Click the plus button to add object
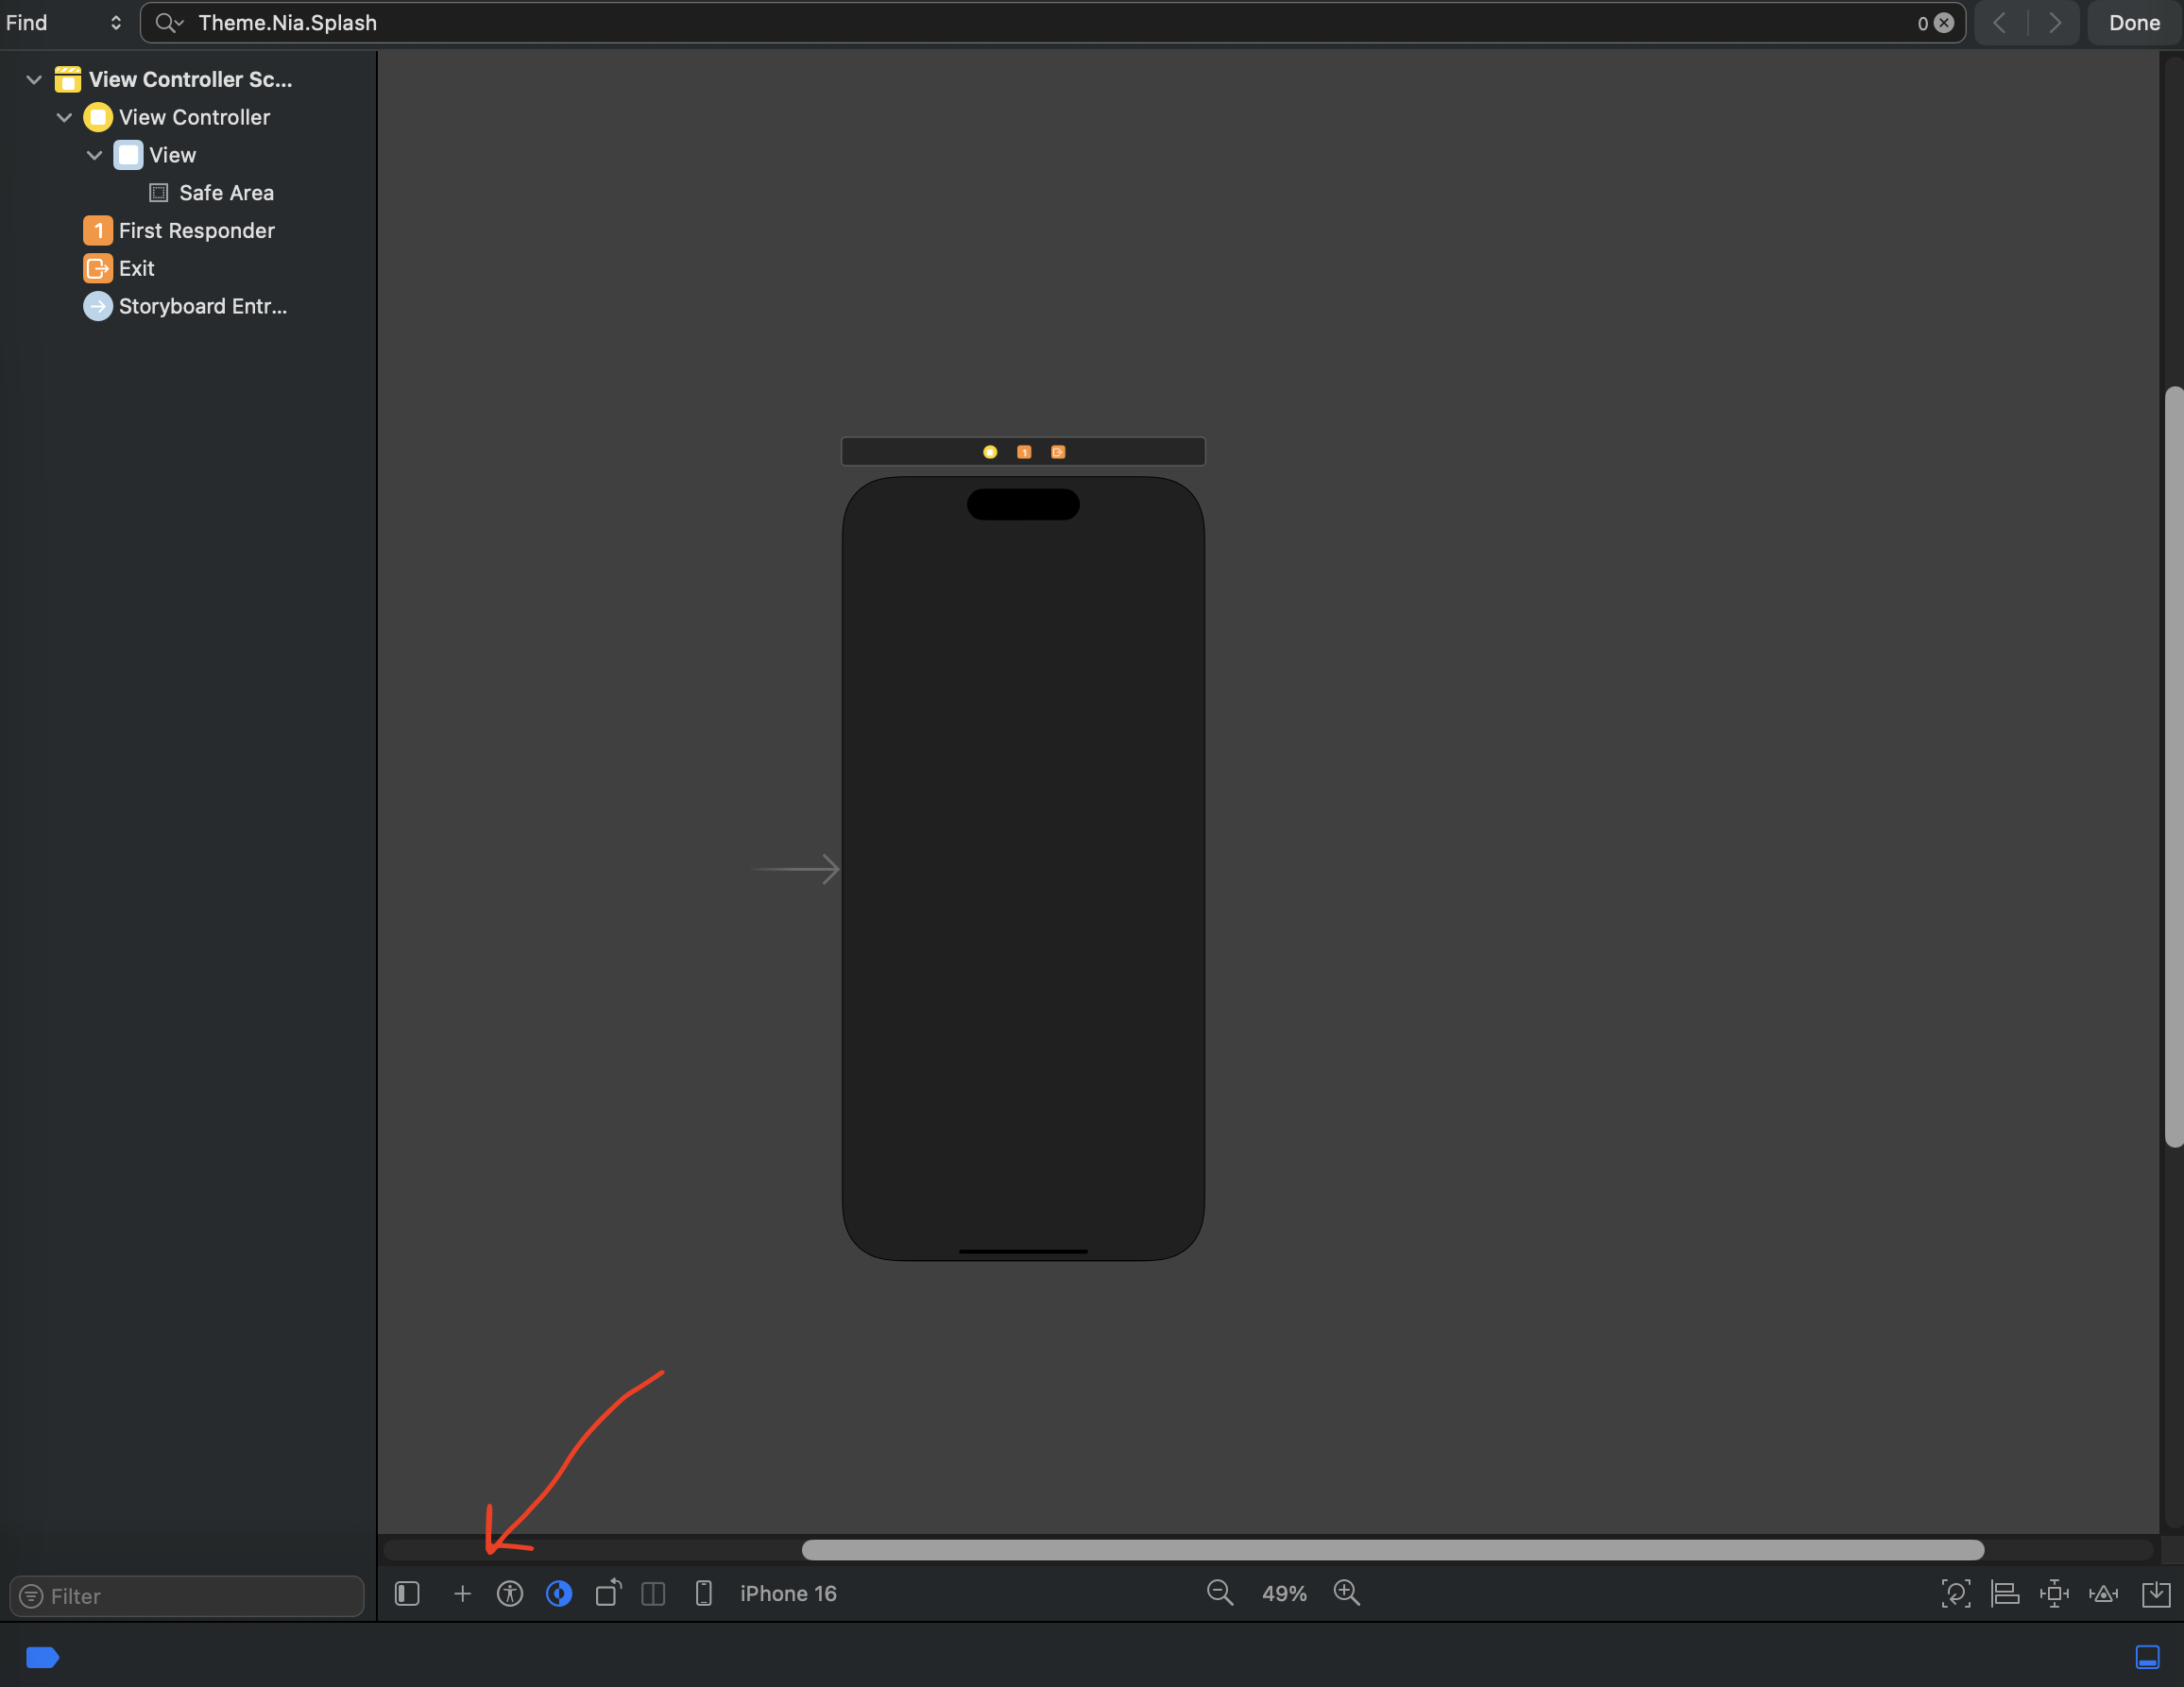 (462, 1594)
